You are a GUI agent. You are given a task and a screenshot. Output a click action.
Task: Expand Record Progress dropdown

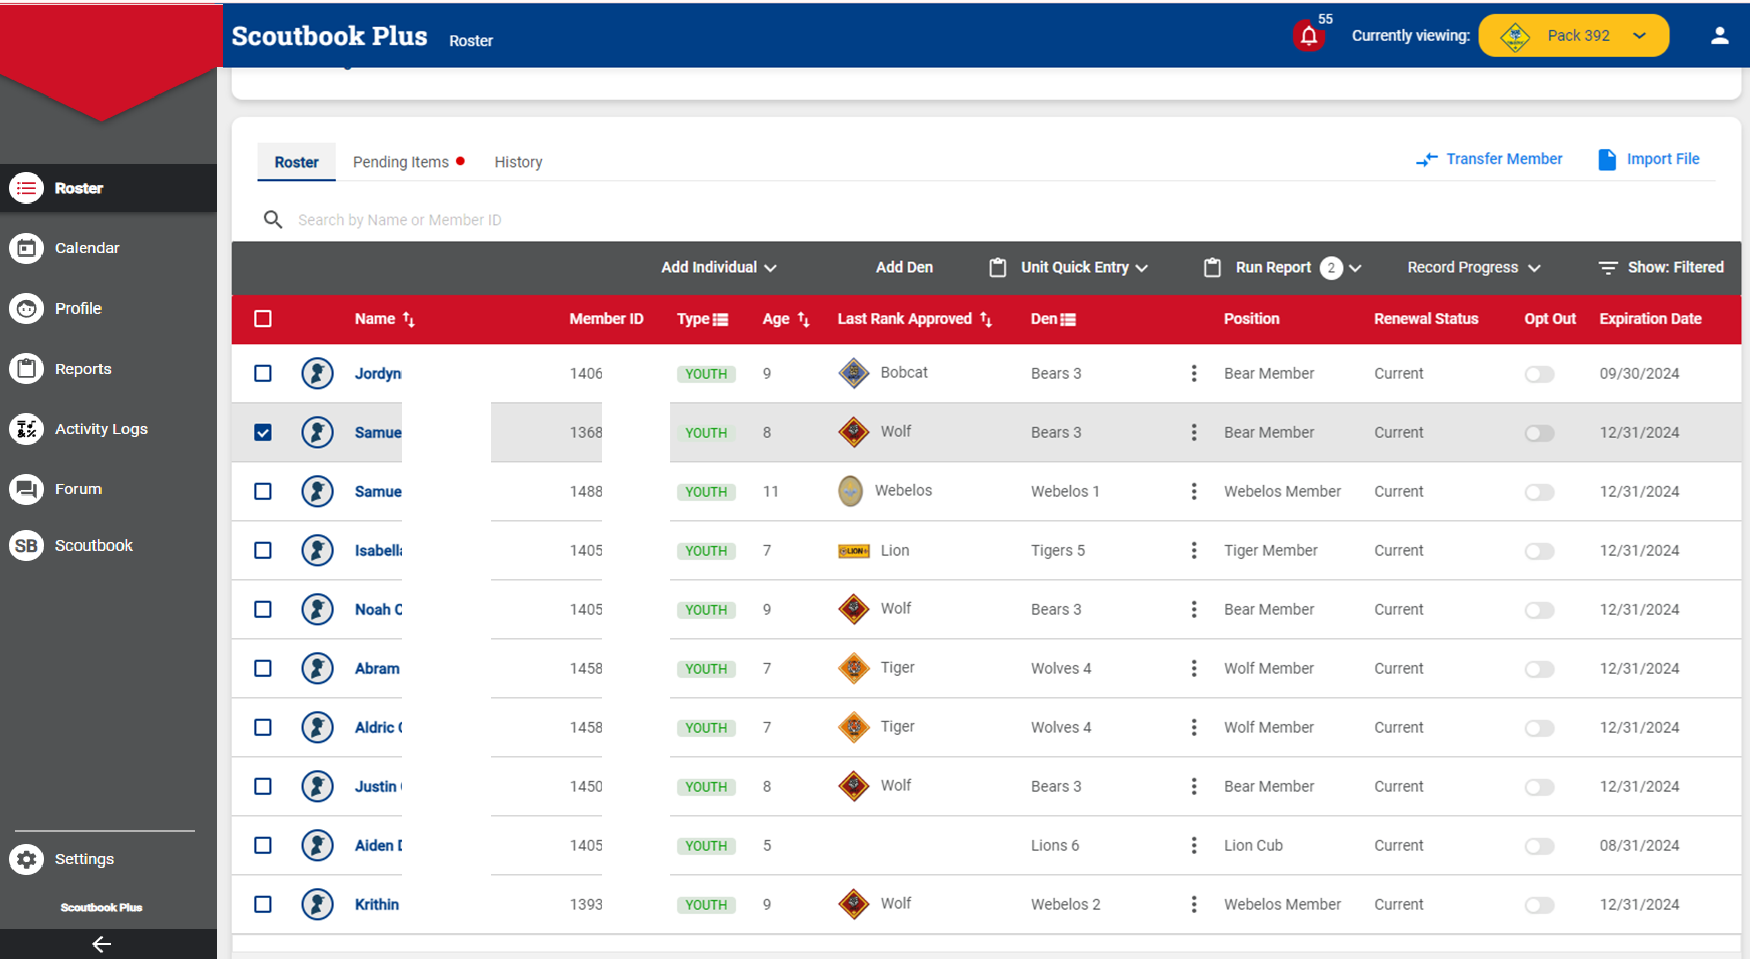coord(1474,267)
